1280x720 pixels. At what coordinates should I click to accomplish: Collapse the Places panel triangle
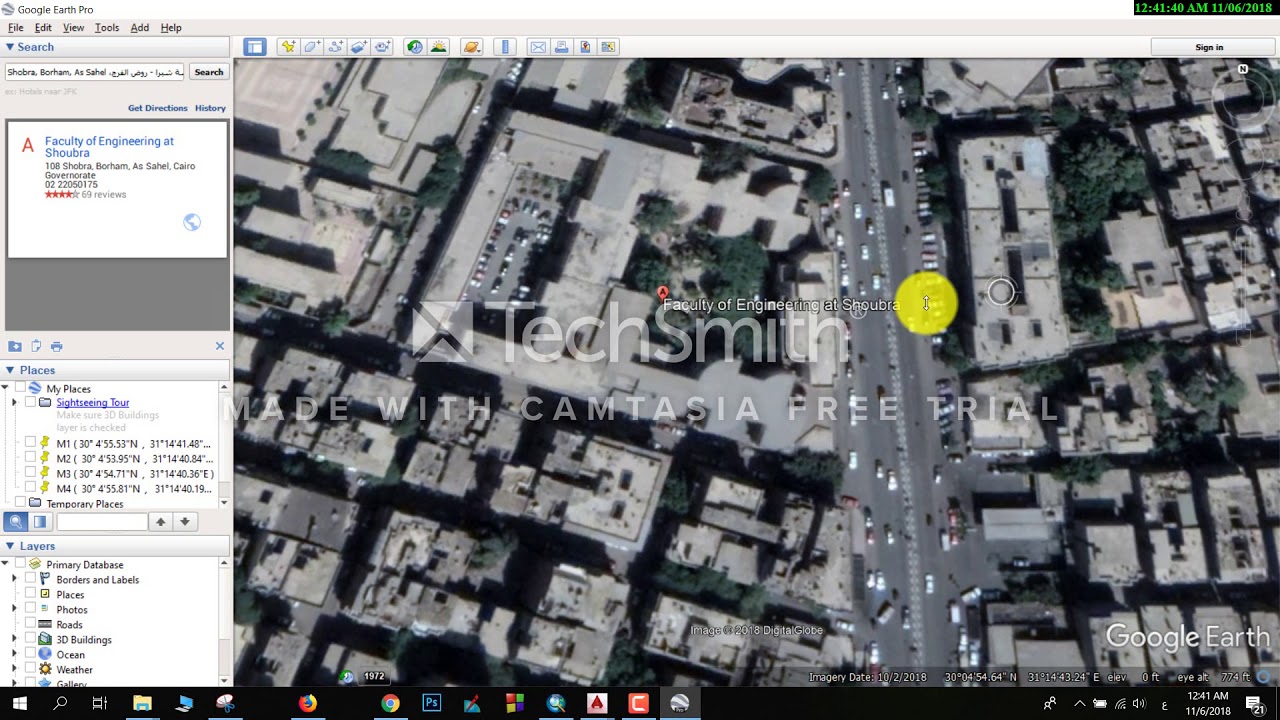pos(10,370)
